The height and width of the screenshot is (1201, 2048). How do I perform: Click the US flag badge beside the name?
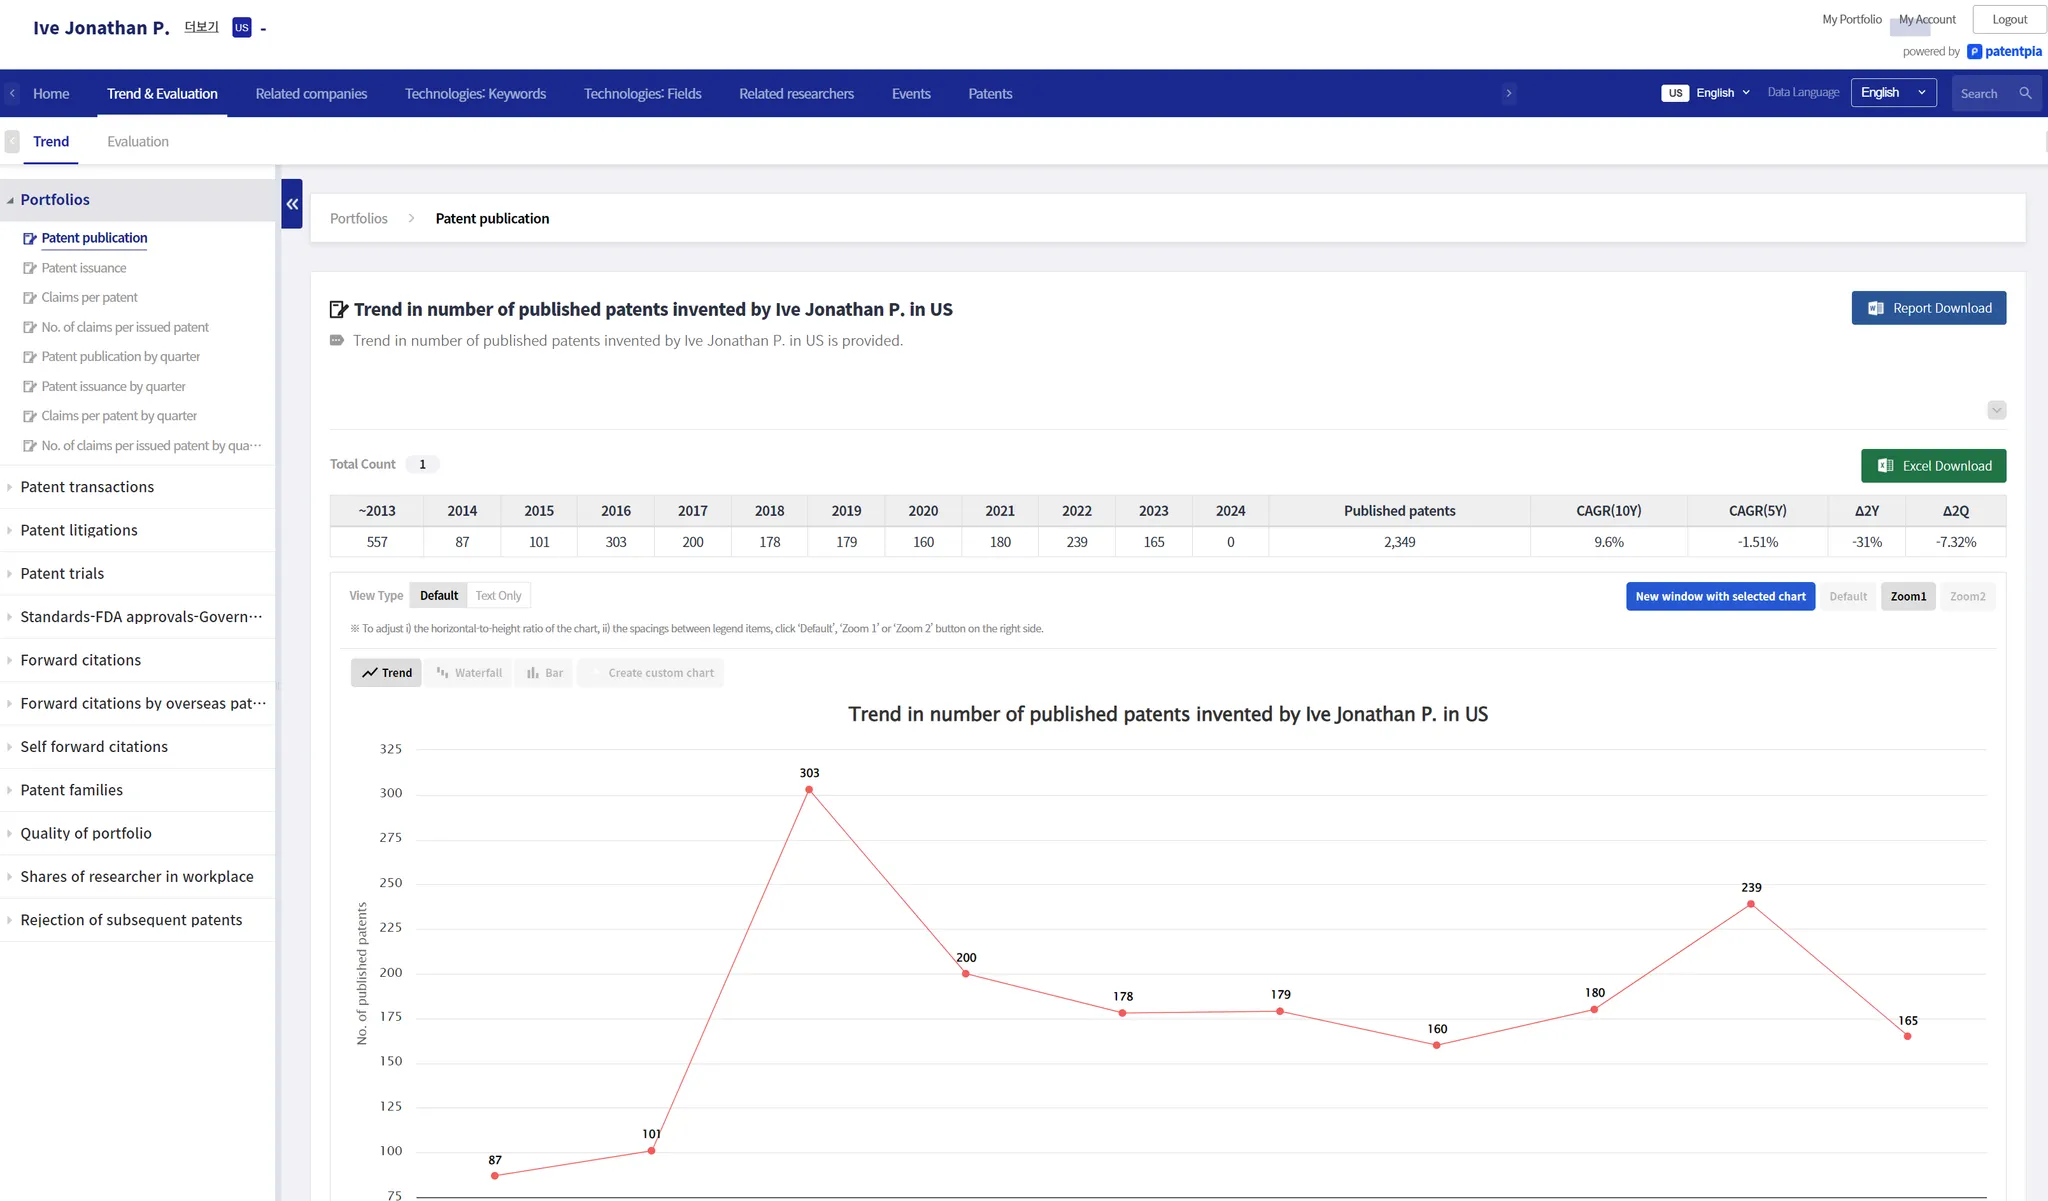pos(241,28)
